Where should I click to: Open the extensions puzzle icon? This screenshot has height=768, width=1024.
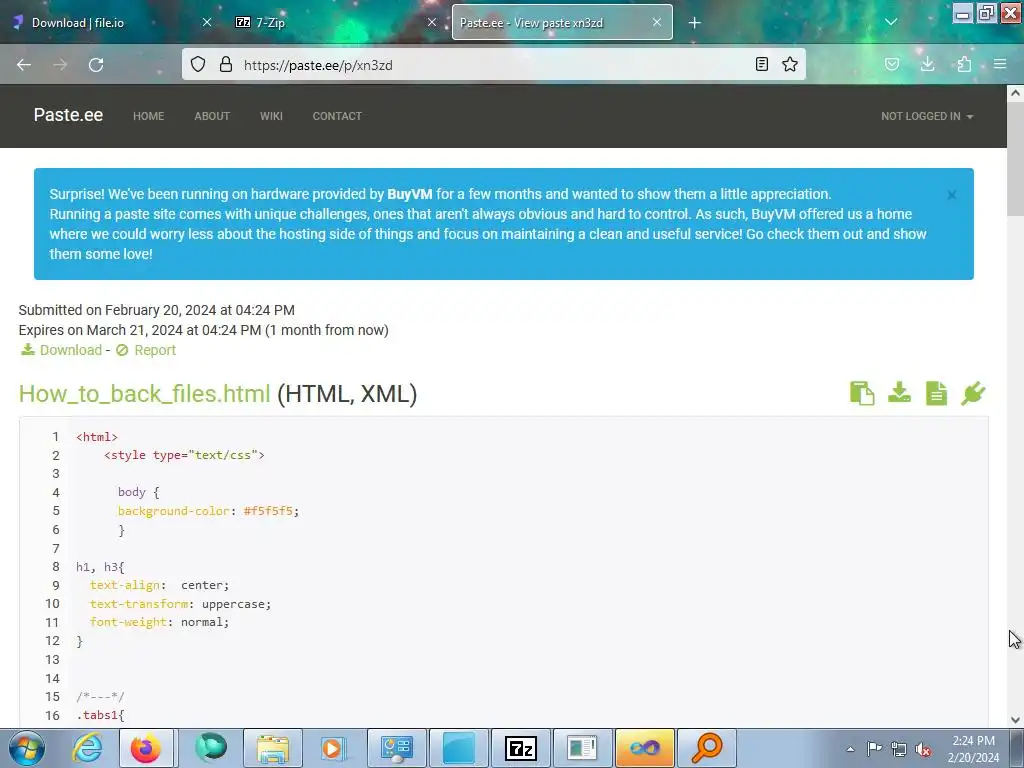964,64
